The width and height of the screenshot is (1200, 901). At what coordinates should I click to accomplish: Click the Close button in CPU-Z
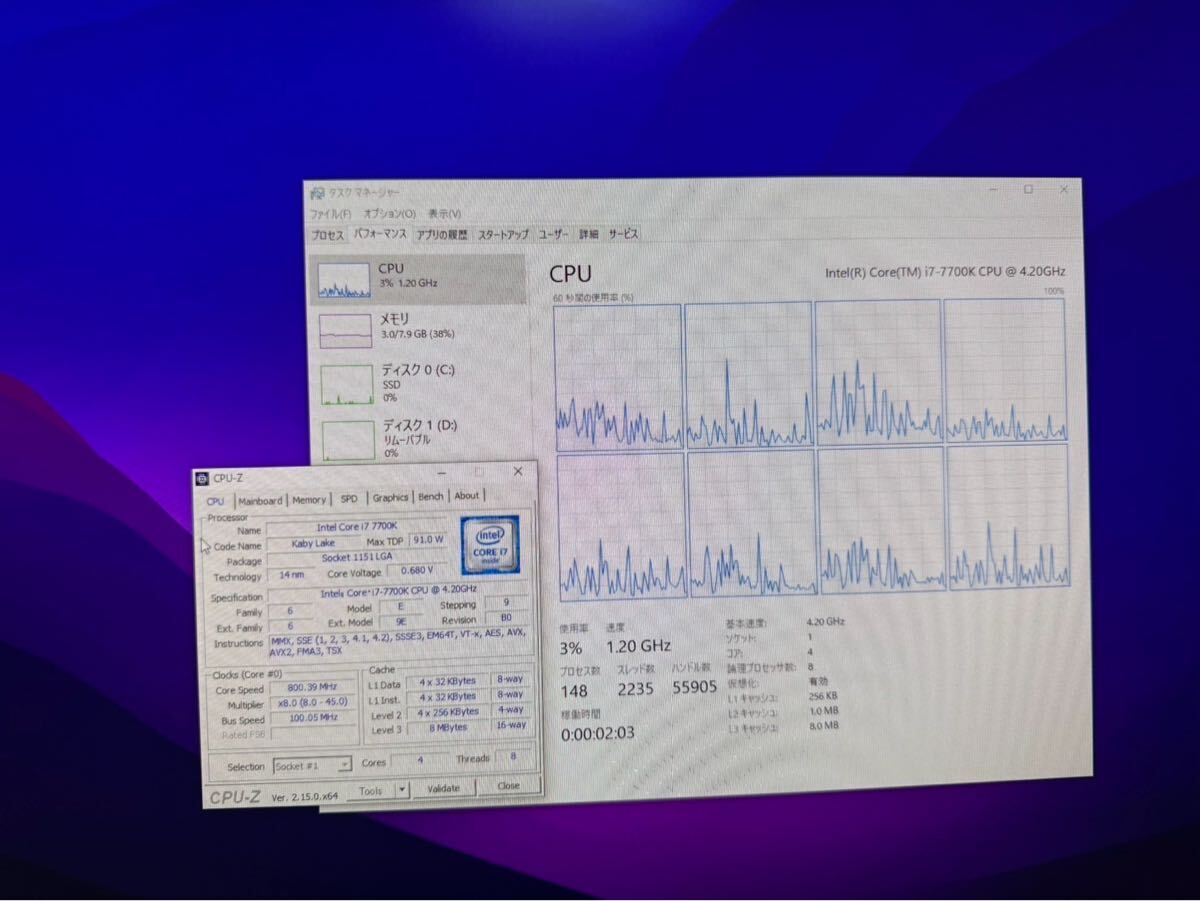[x=508, y=786]
